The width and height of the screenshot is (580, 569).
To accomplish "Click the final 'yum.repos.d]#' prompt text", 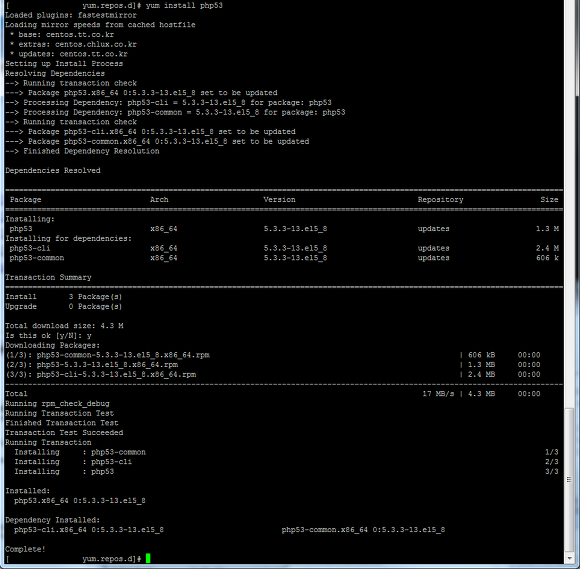I will pos(112,559).
